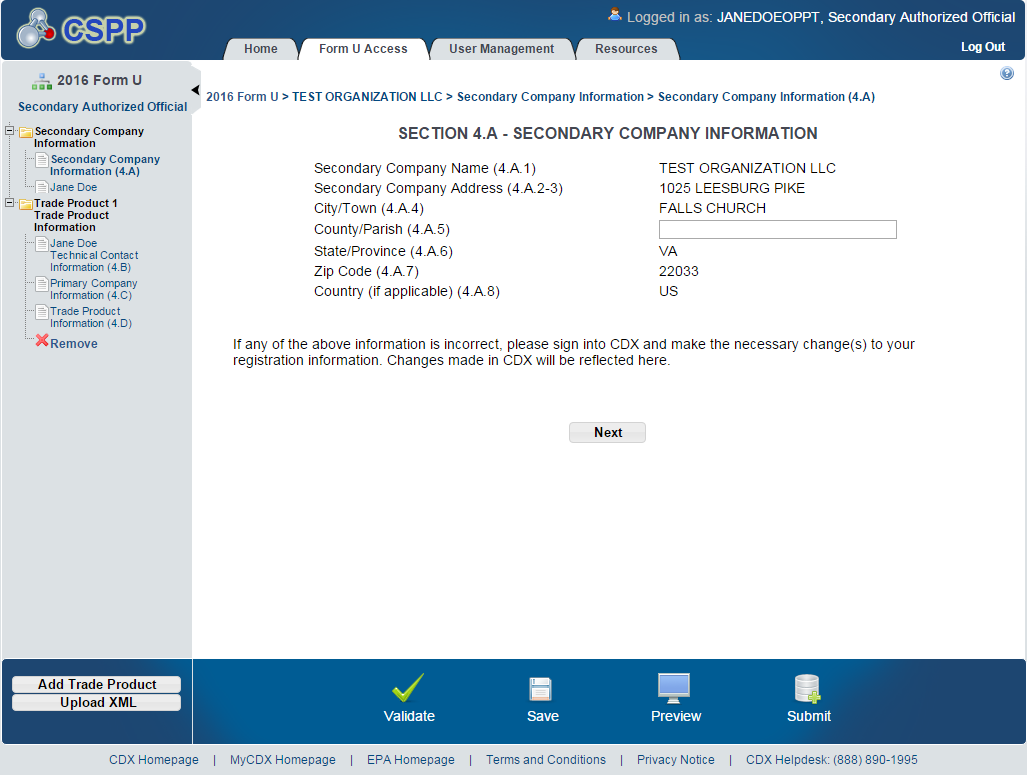Open the User Management tab
The height and width of the screenshot is (775, 1027).
(x=501, y=49)
